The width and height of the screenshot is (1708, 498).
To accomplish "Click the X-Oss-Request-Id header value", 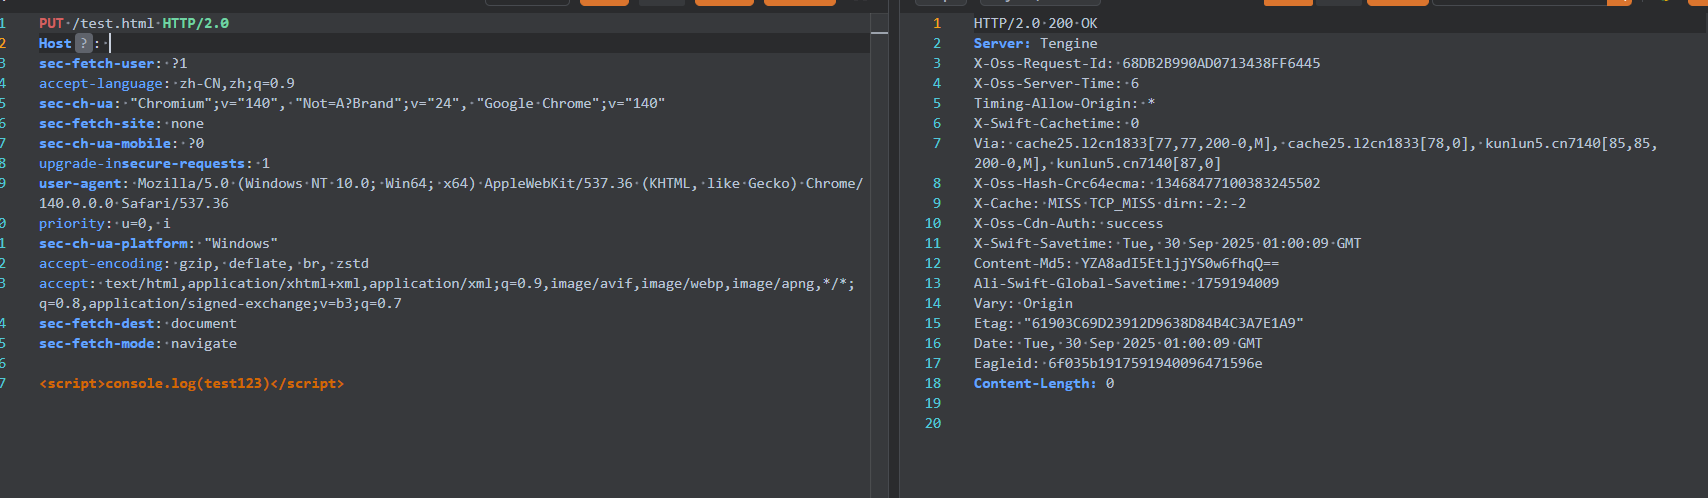I will pos(1220,63).
